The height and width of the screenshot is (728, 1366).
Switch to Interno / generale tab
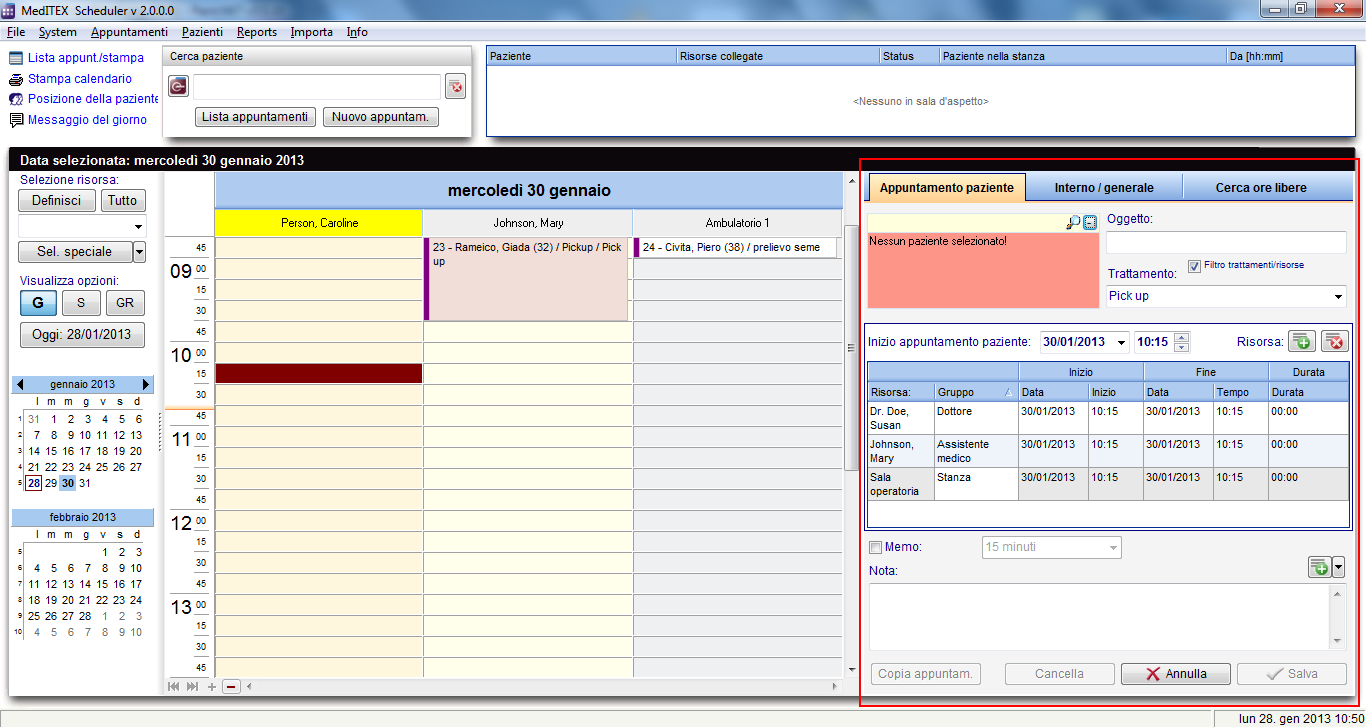click(1104, 188)
